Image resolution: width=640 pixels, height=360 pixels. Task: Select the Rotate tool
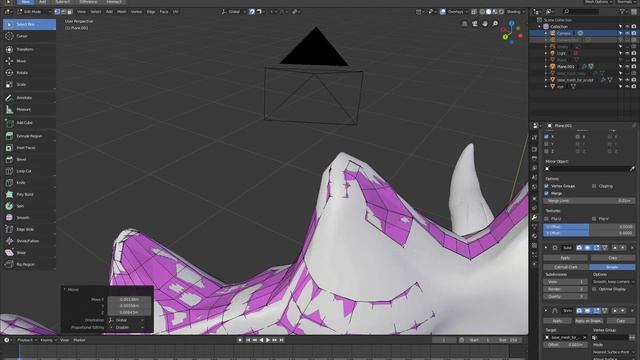(x=29, y=73)
